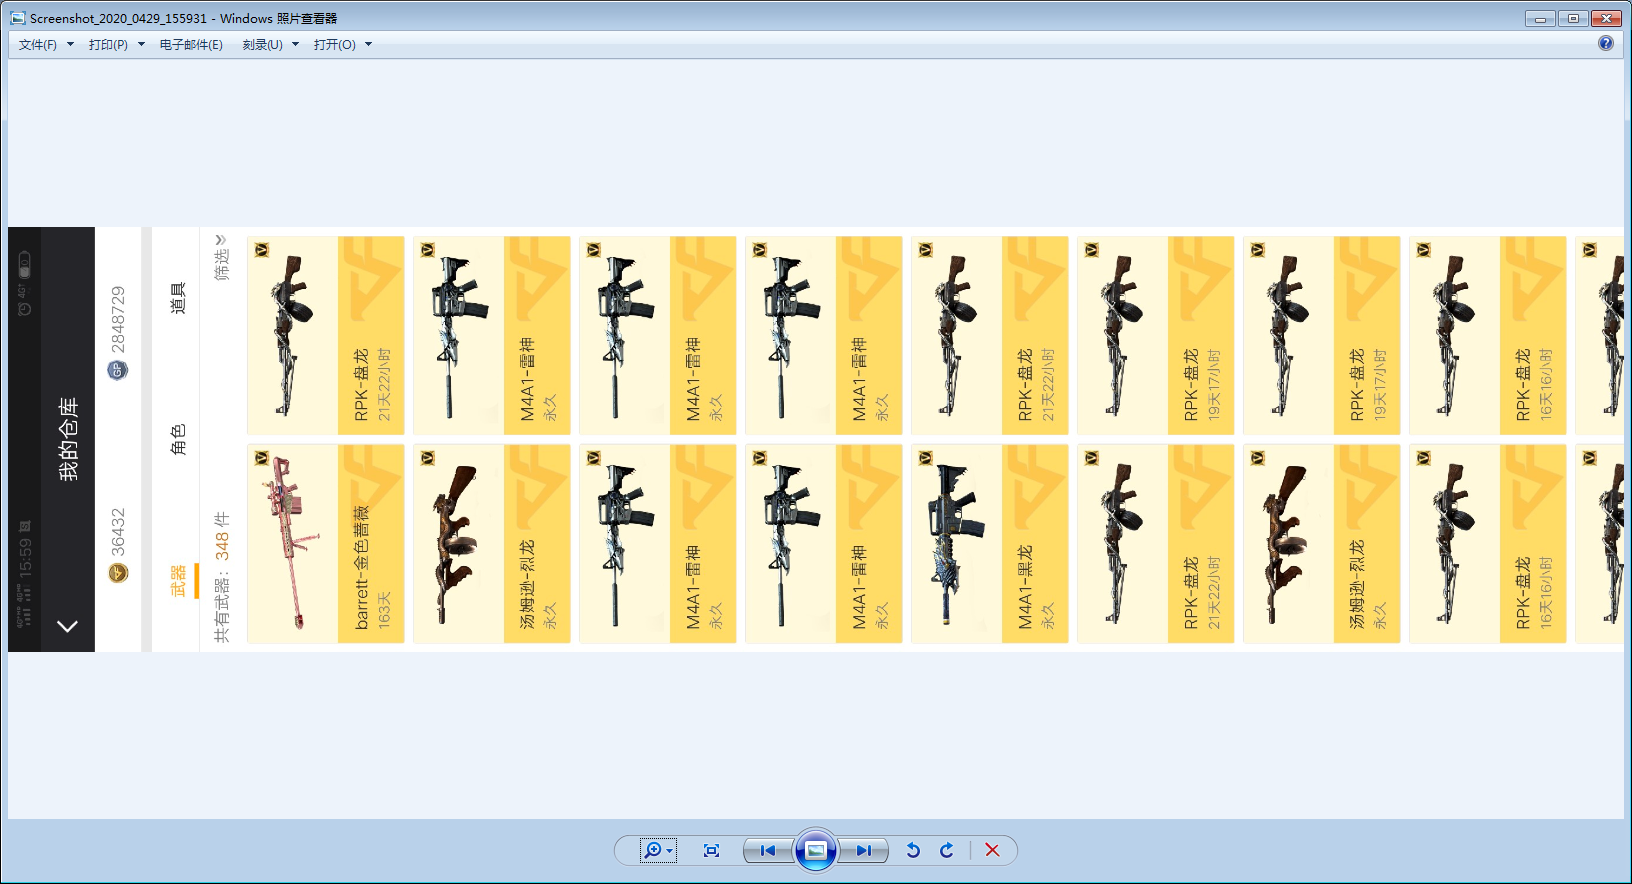The width and height of the screenshot is (1632, 884).
Task: Switch to the 道具 tab
Action: (x=178, y=298)
